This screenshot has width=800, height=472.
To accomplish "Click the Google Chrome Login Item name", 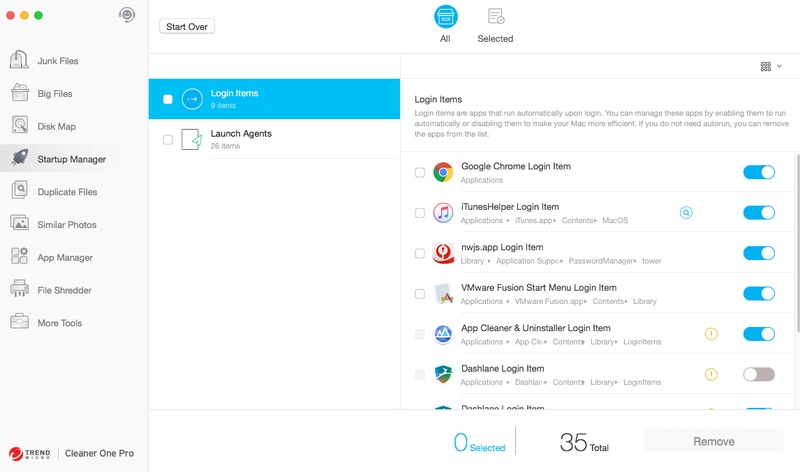I will click(516, 166).
